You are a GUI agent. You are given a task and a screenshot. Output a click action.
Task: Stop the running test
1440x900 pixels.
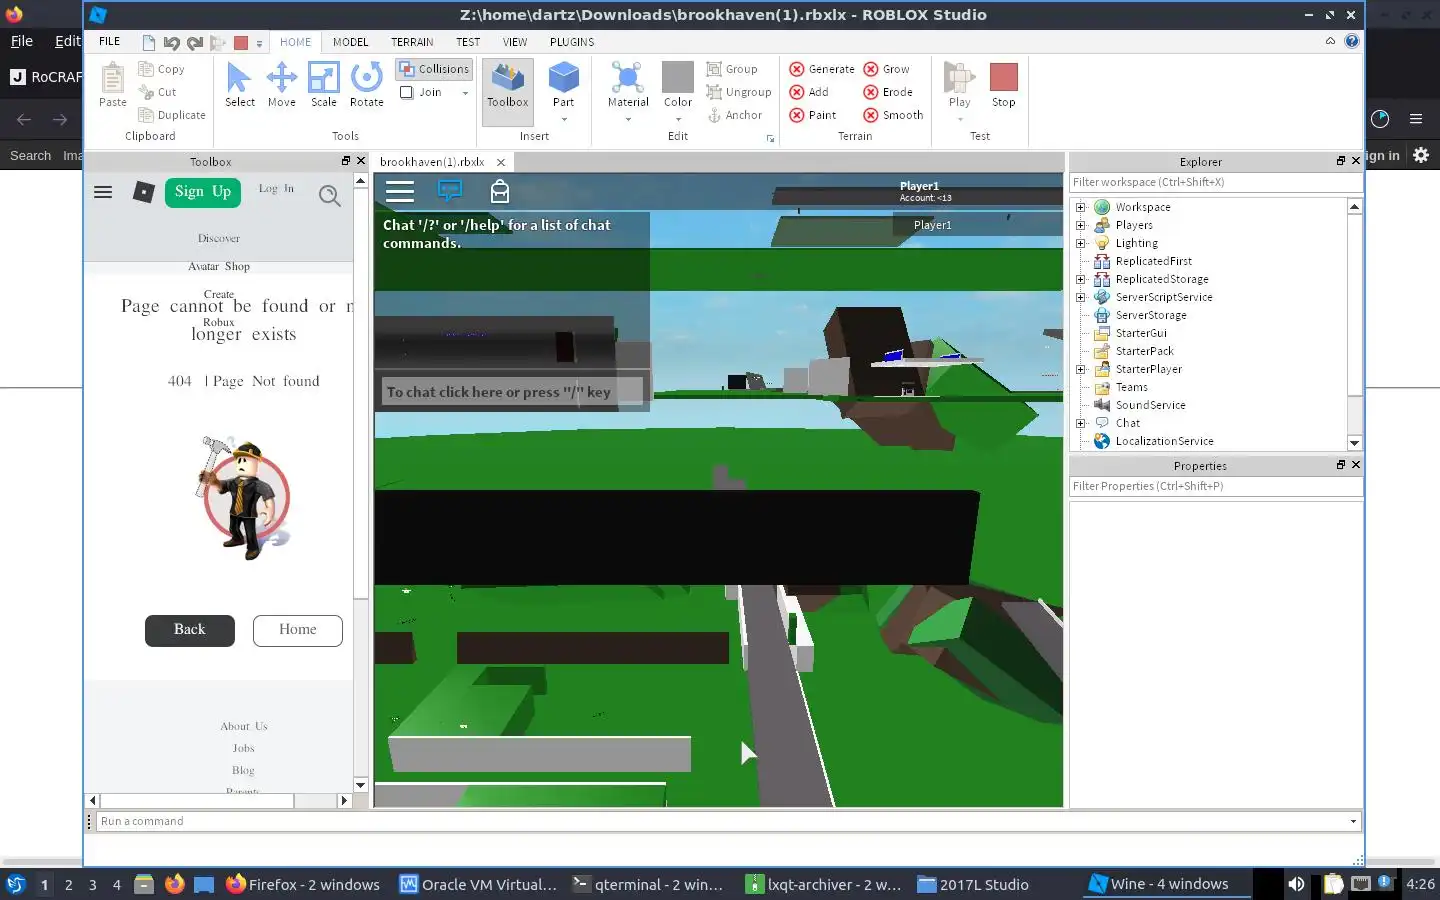(x=1003, y=85)
